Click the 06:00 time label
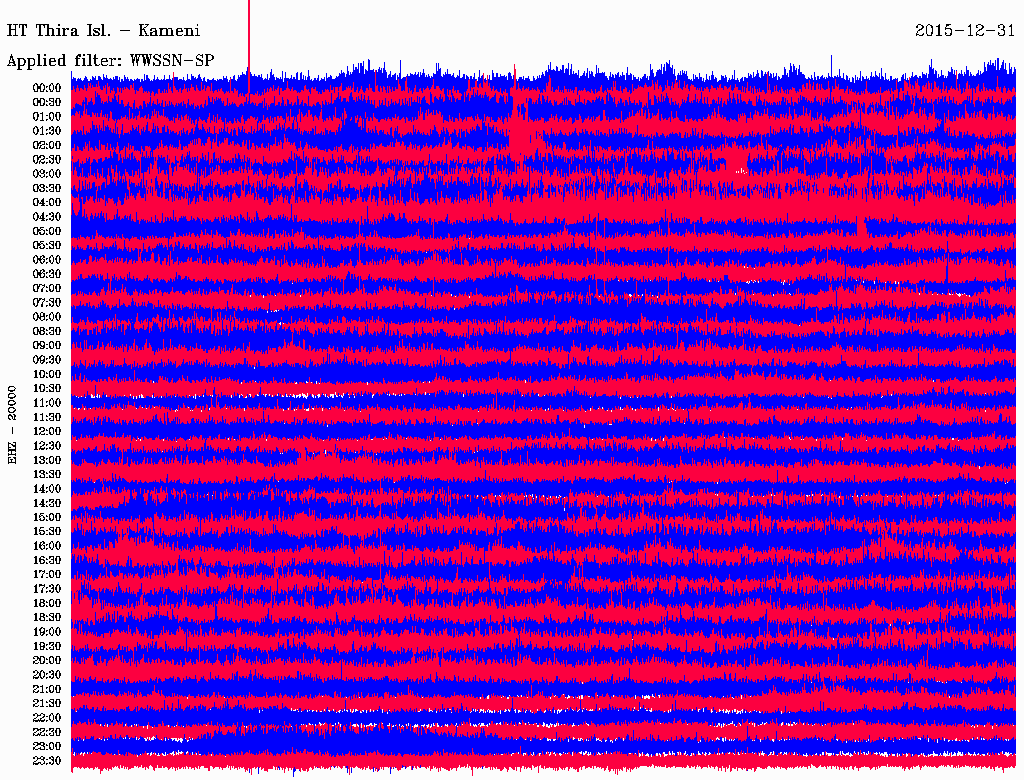 point(47,259)
